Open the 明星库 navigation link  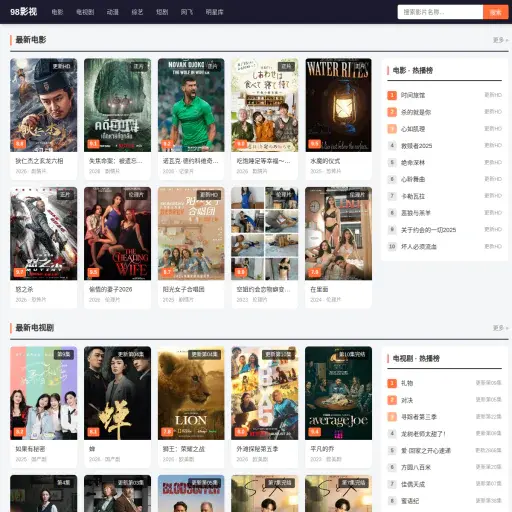214,12
